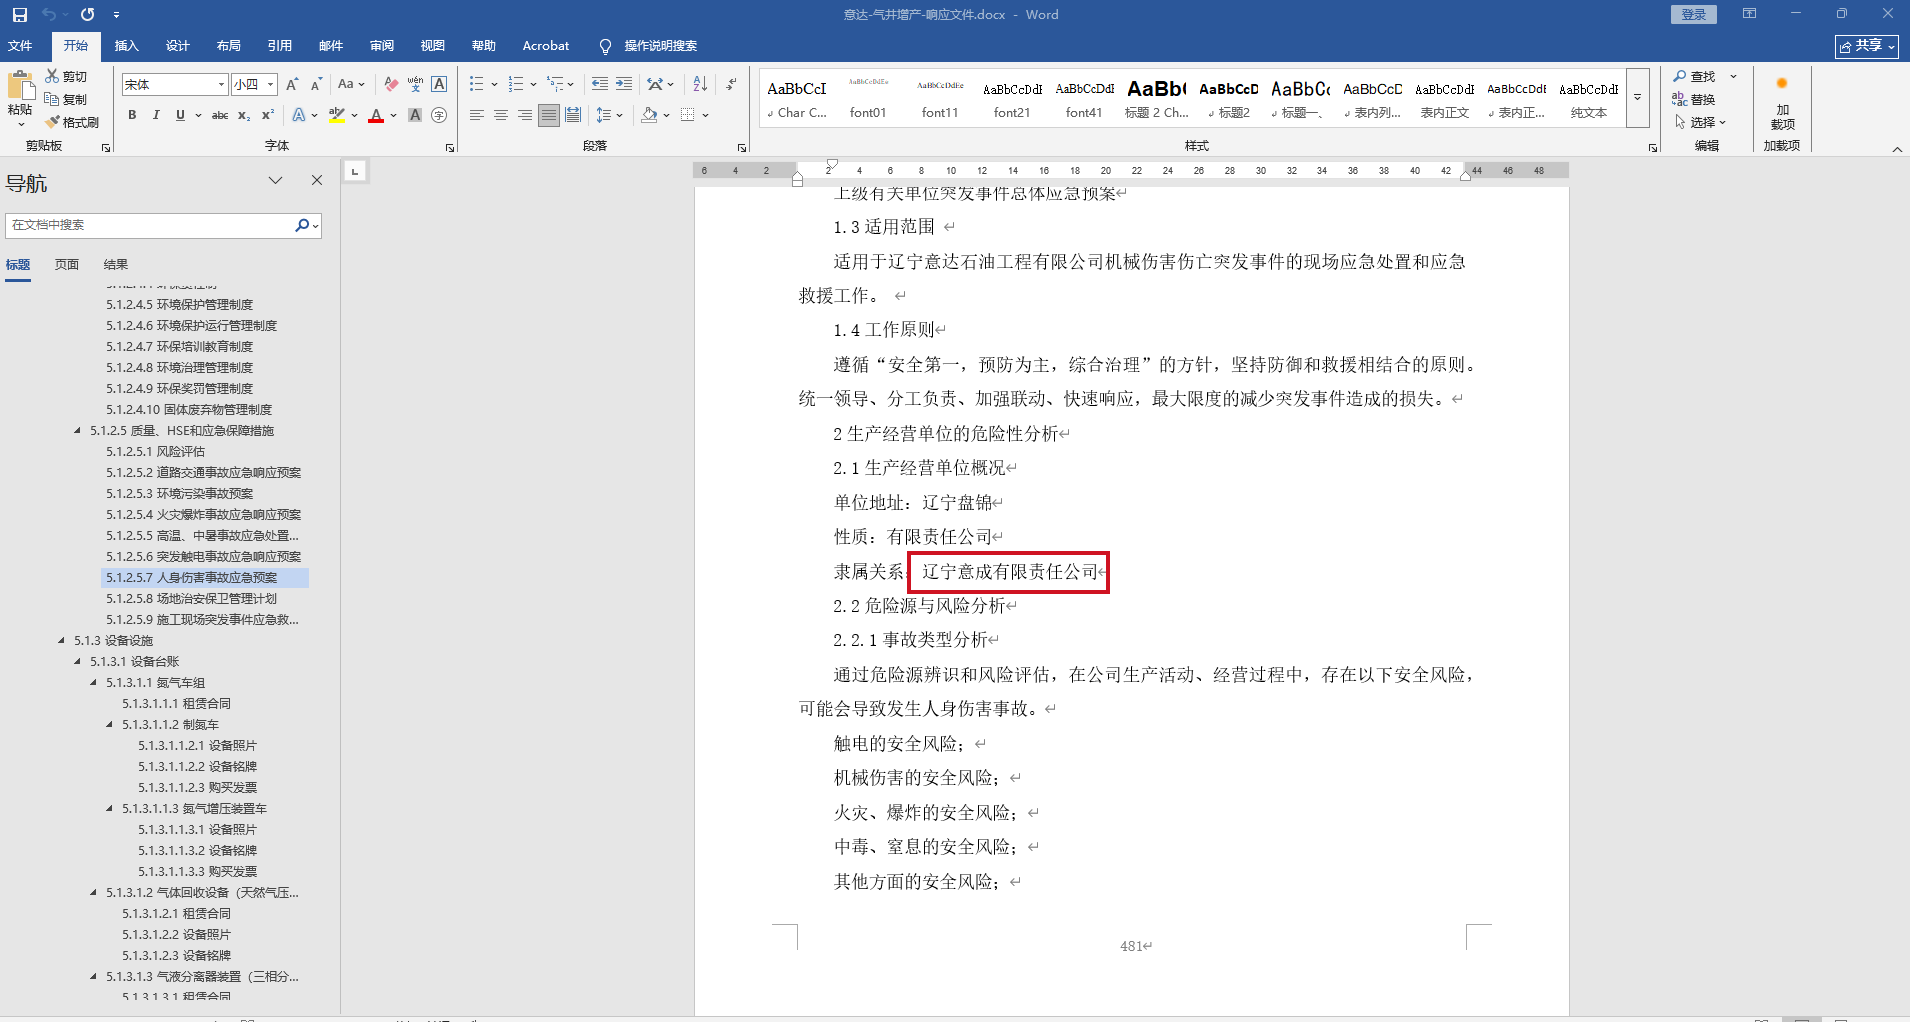Open the change case (Aa) dropdown

pyautogui.click(x=351, y=85)
